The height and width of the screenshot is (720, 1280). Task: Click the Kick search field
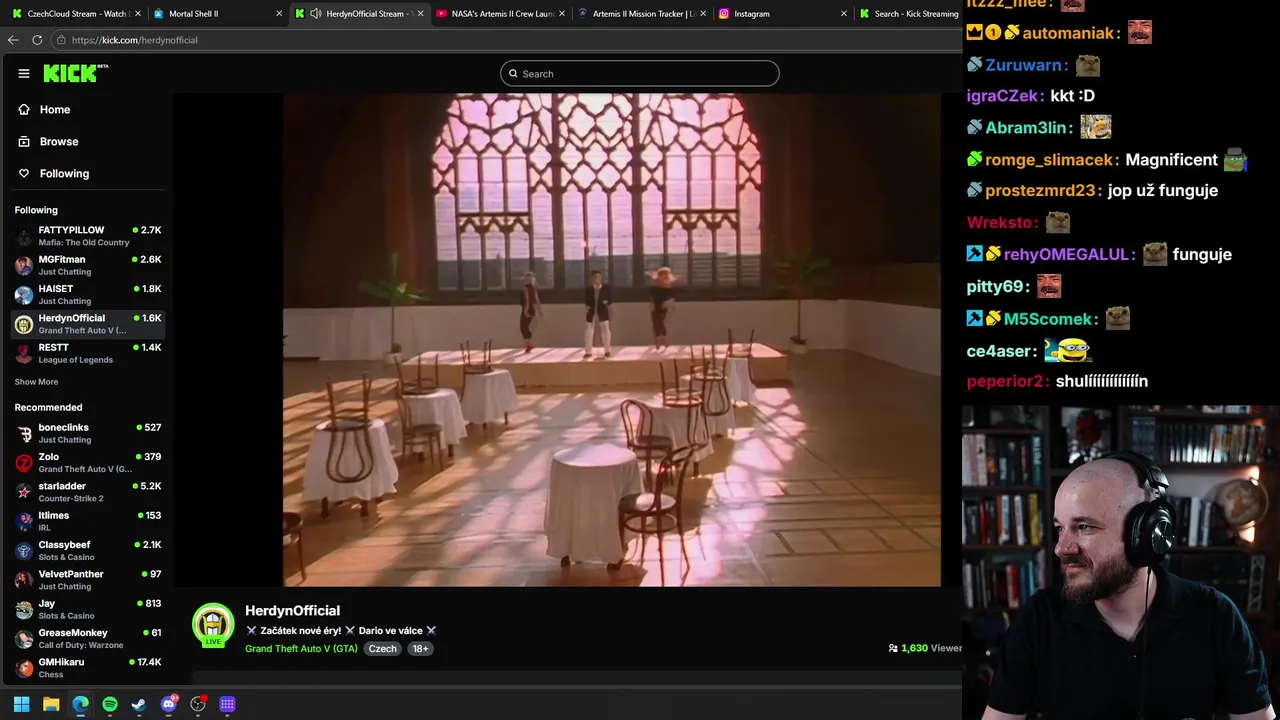click(x=640, y=73)
